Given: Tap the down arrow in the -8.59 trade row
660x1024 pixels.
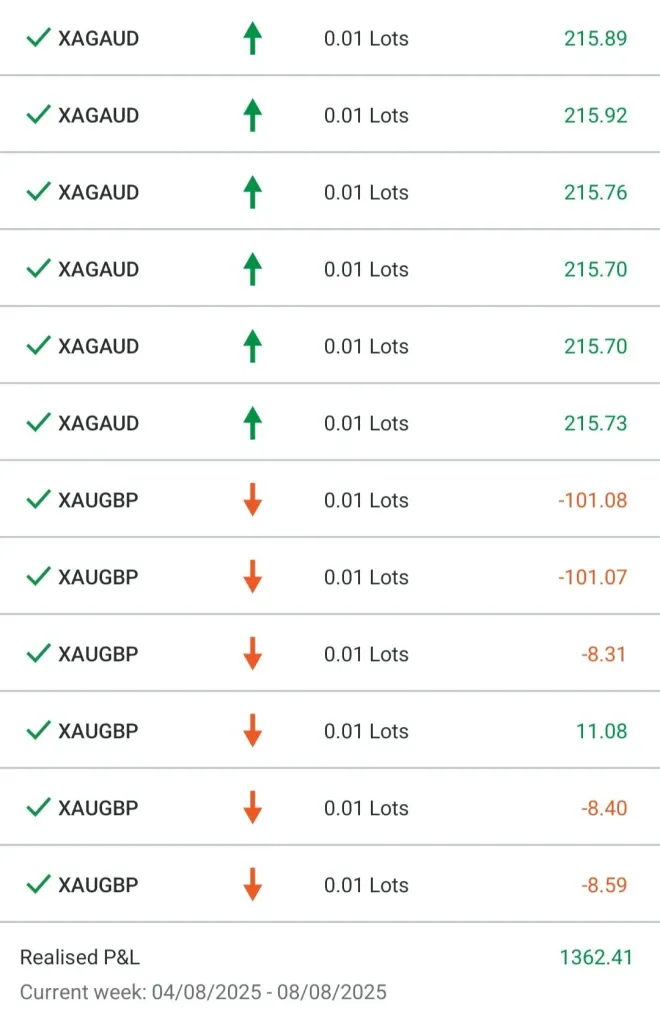Looking at the screenshot, I should [252, 885].
